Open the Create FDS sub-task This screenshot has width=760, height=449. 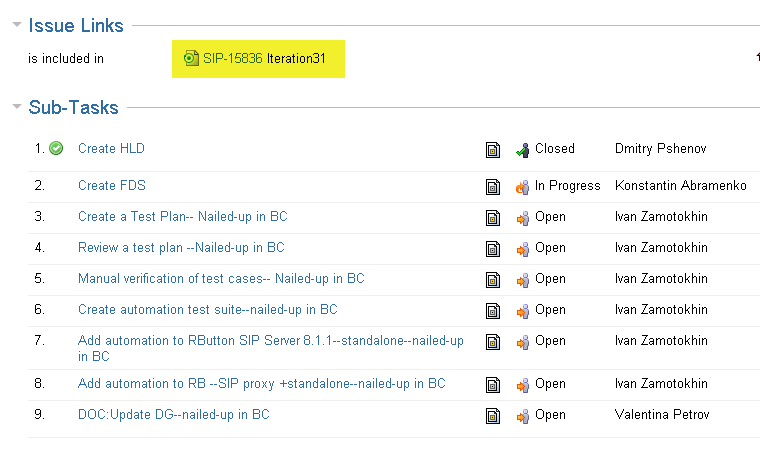point(112,186)
